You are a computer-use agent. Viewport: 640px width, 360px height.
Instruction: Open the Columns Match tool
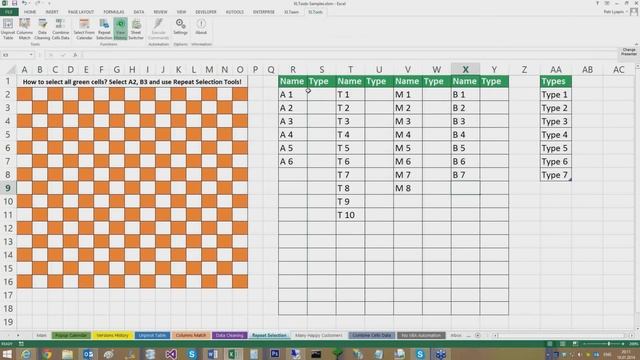(24, 29)
